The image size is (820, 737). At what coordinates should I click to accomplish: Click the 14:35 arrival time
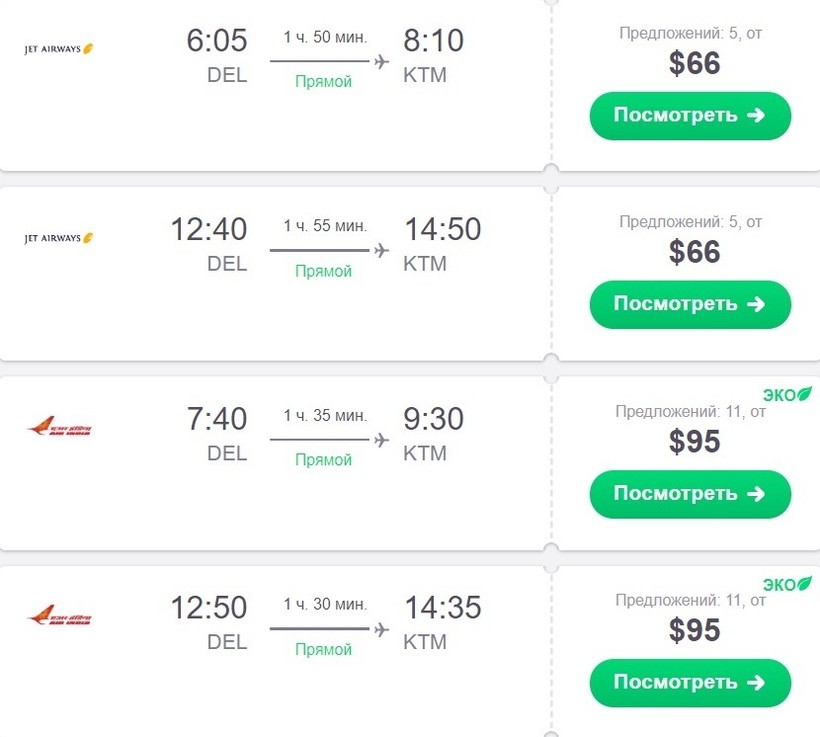442,607
